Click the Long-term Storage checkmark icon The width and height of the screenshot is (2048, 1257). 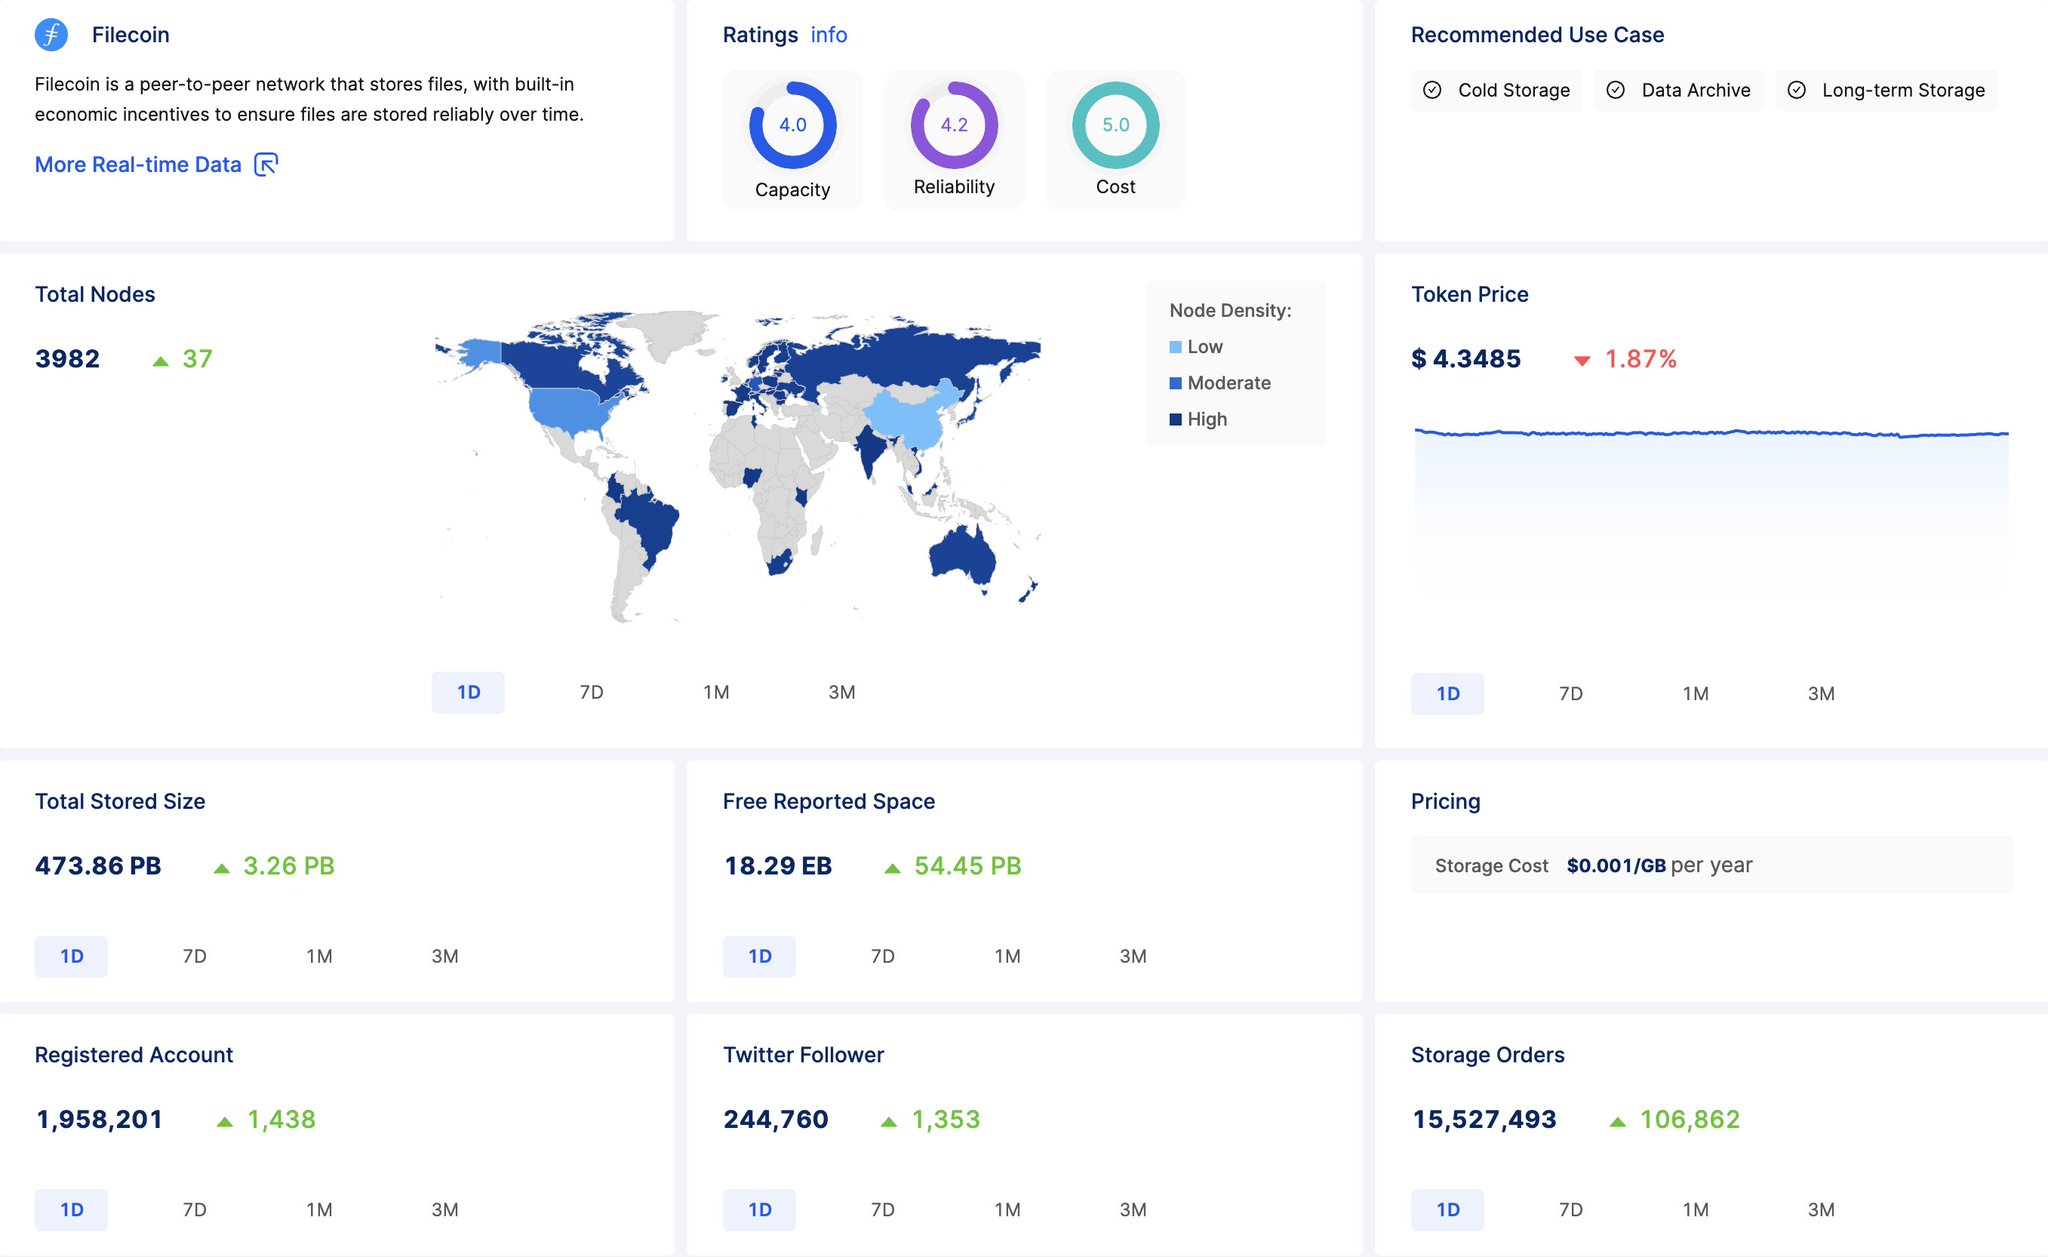click(x=1796, y=90)
